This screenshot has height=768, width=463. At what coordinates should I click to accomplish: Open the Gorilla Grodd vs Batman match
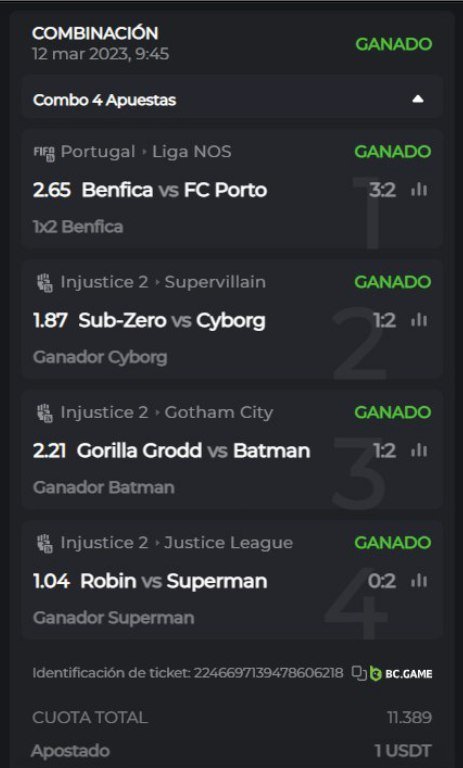[194, 451]
